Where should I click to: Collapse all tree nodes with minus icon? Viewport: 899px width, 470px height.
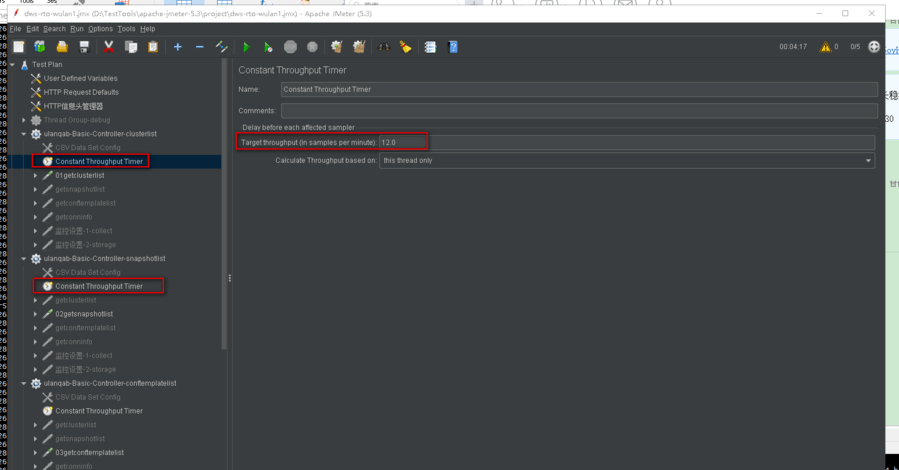point(200,47)
